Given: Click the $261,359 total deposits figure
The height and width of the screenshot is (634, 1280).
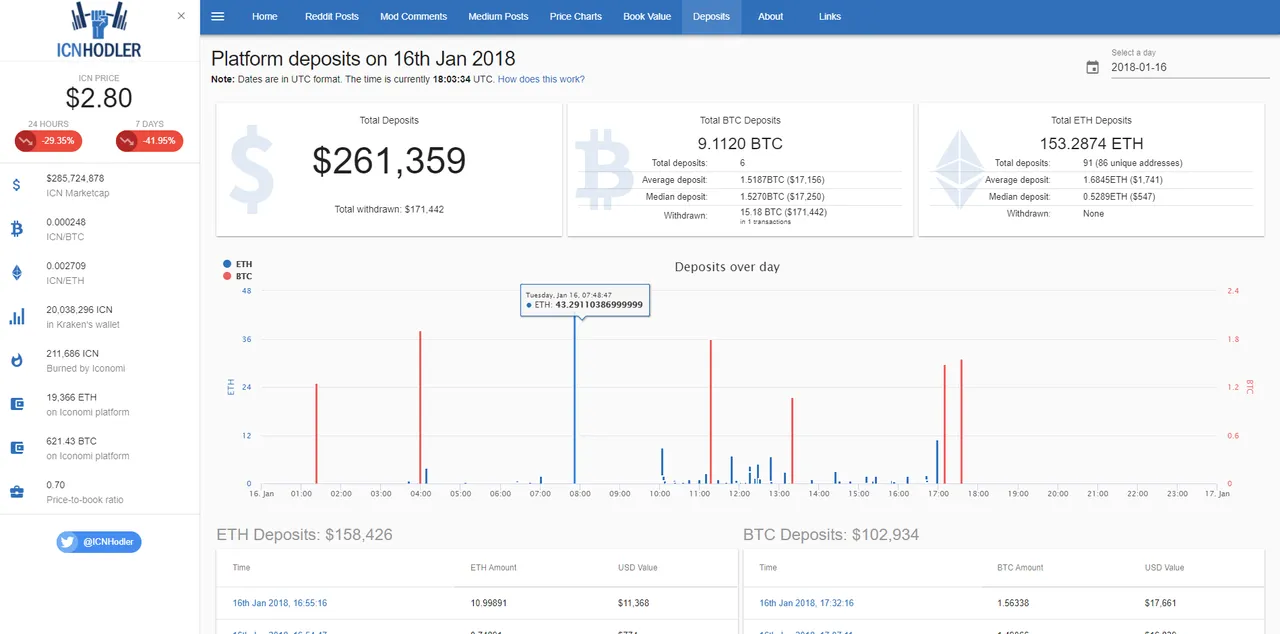Looking at the screenshot, I should 389,161.
